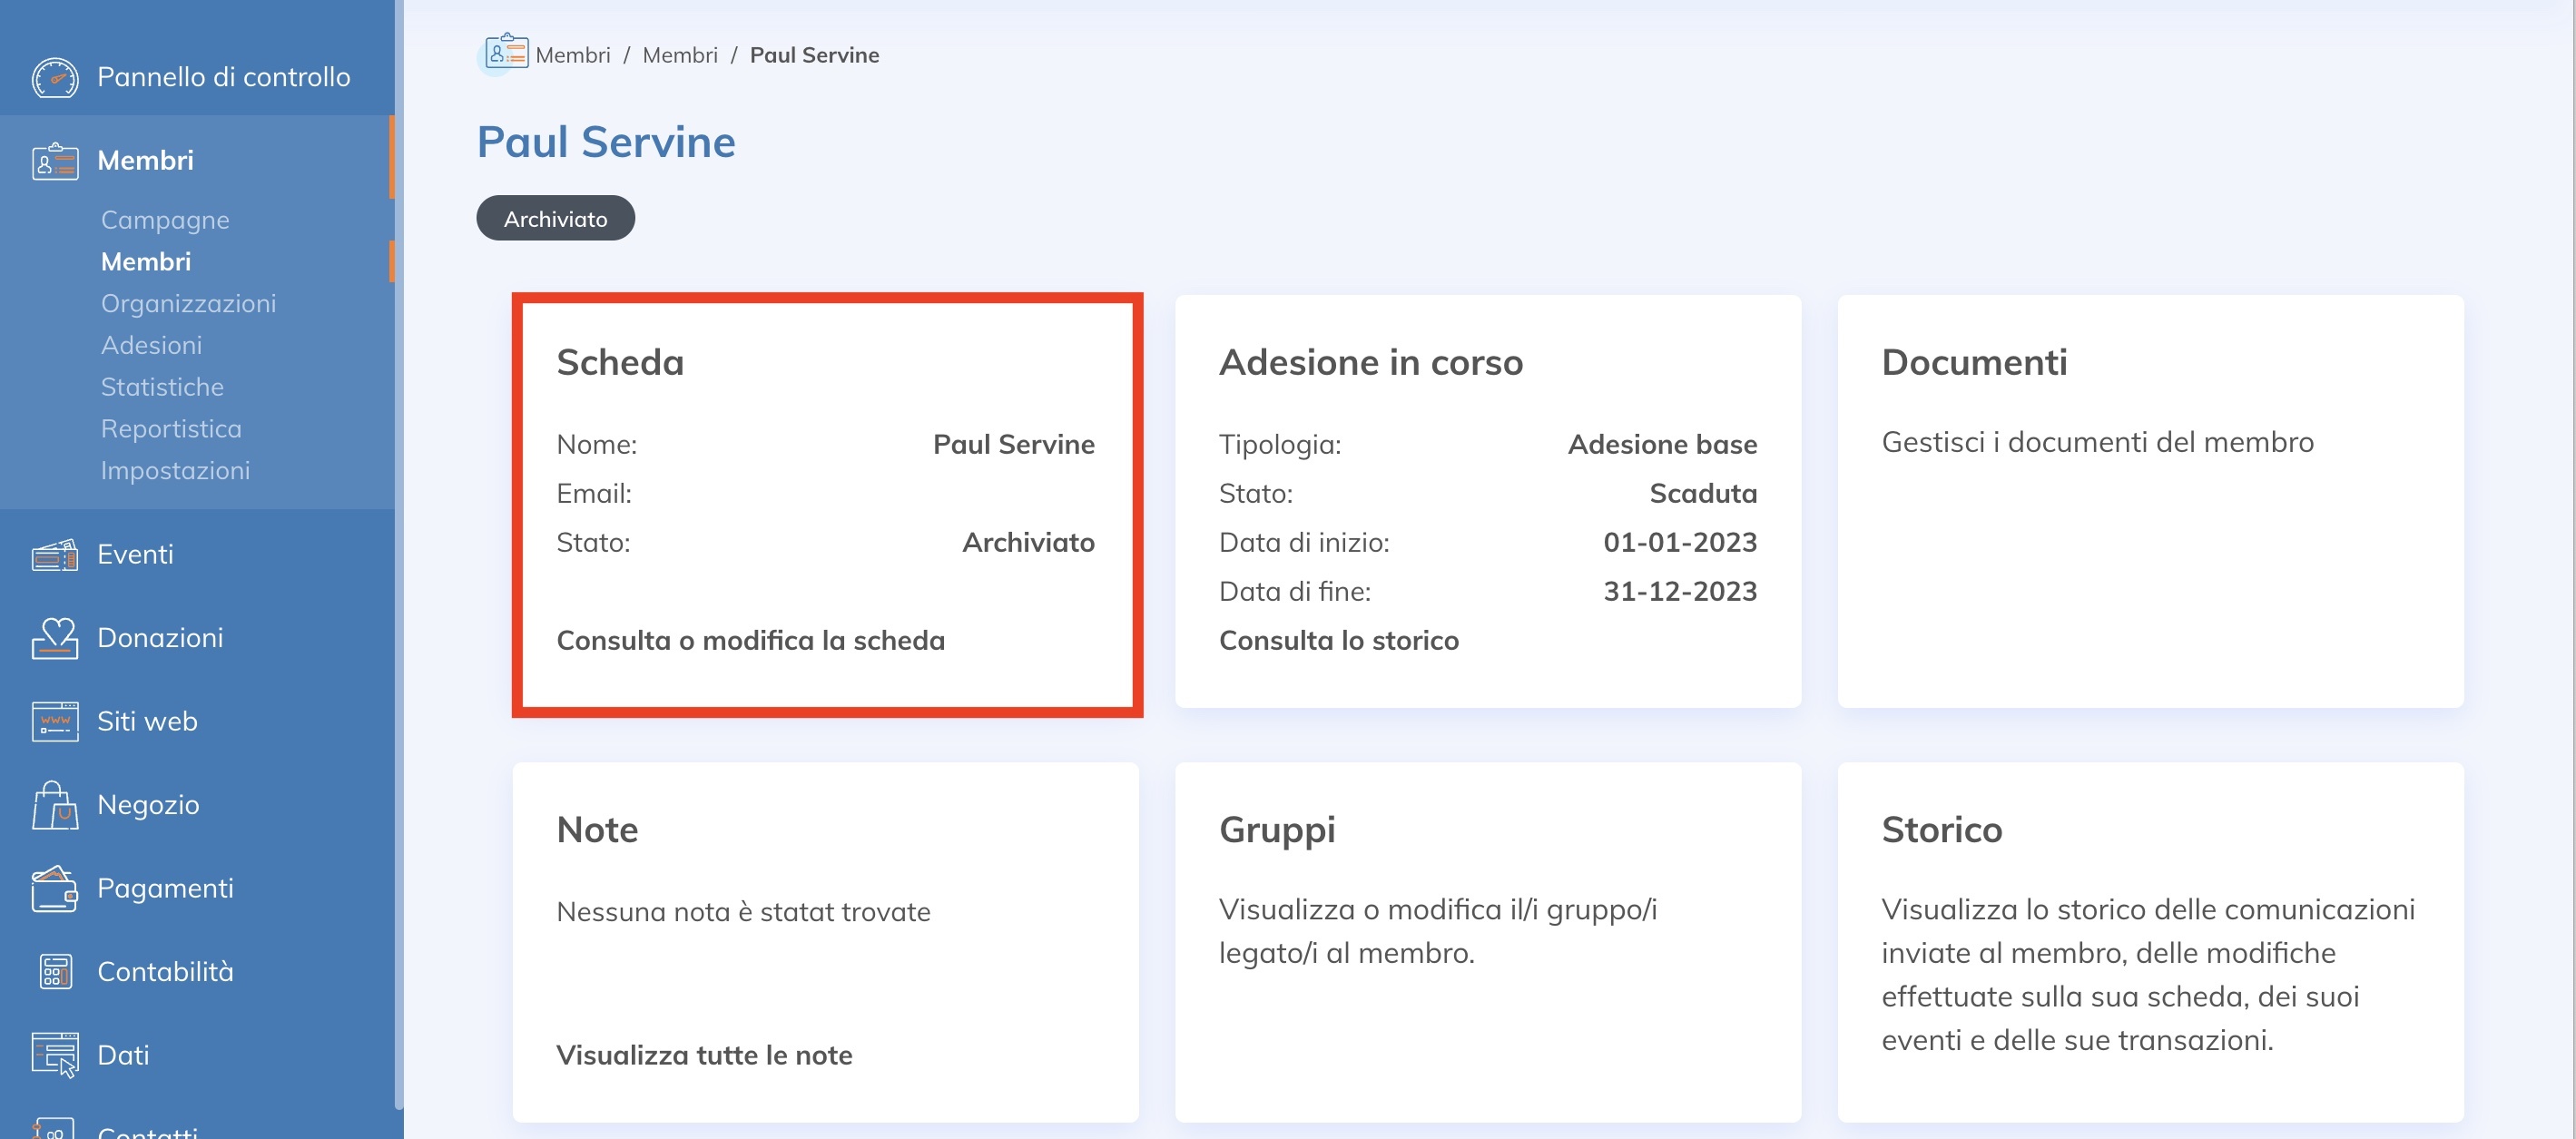This screenshot has height=1139, width=2576.
Task: Open Donazioni via the heart icon
Action: pyautogui.click(x=55, y=637)
